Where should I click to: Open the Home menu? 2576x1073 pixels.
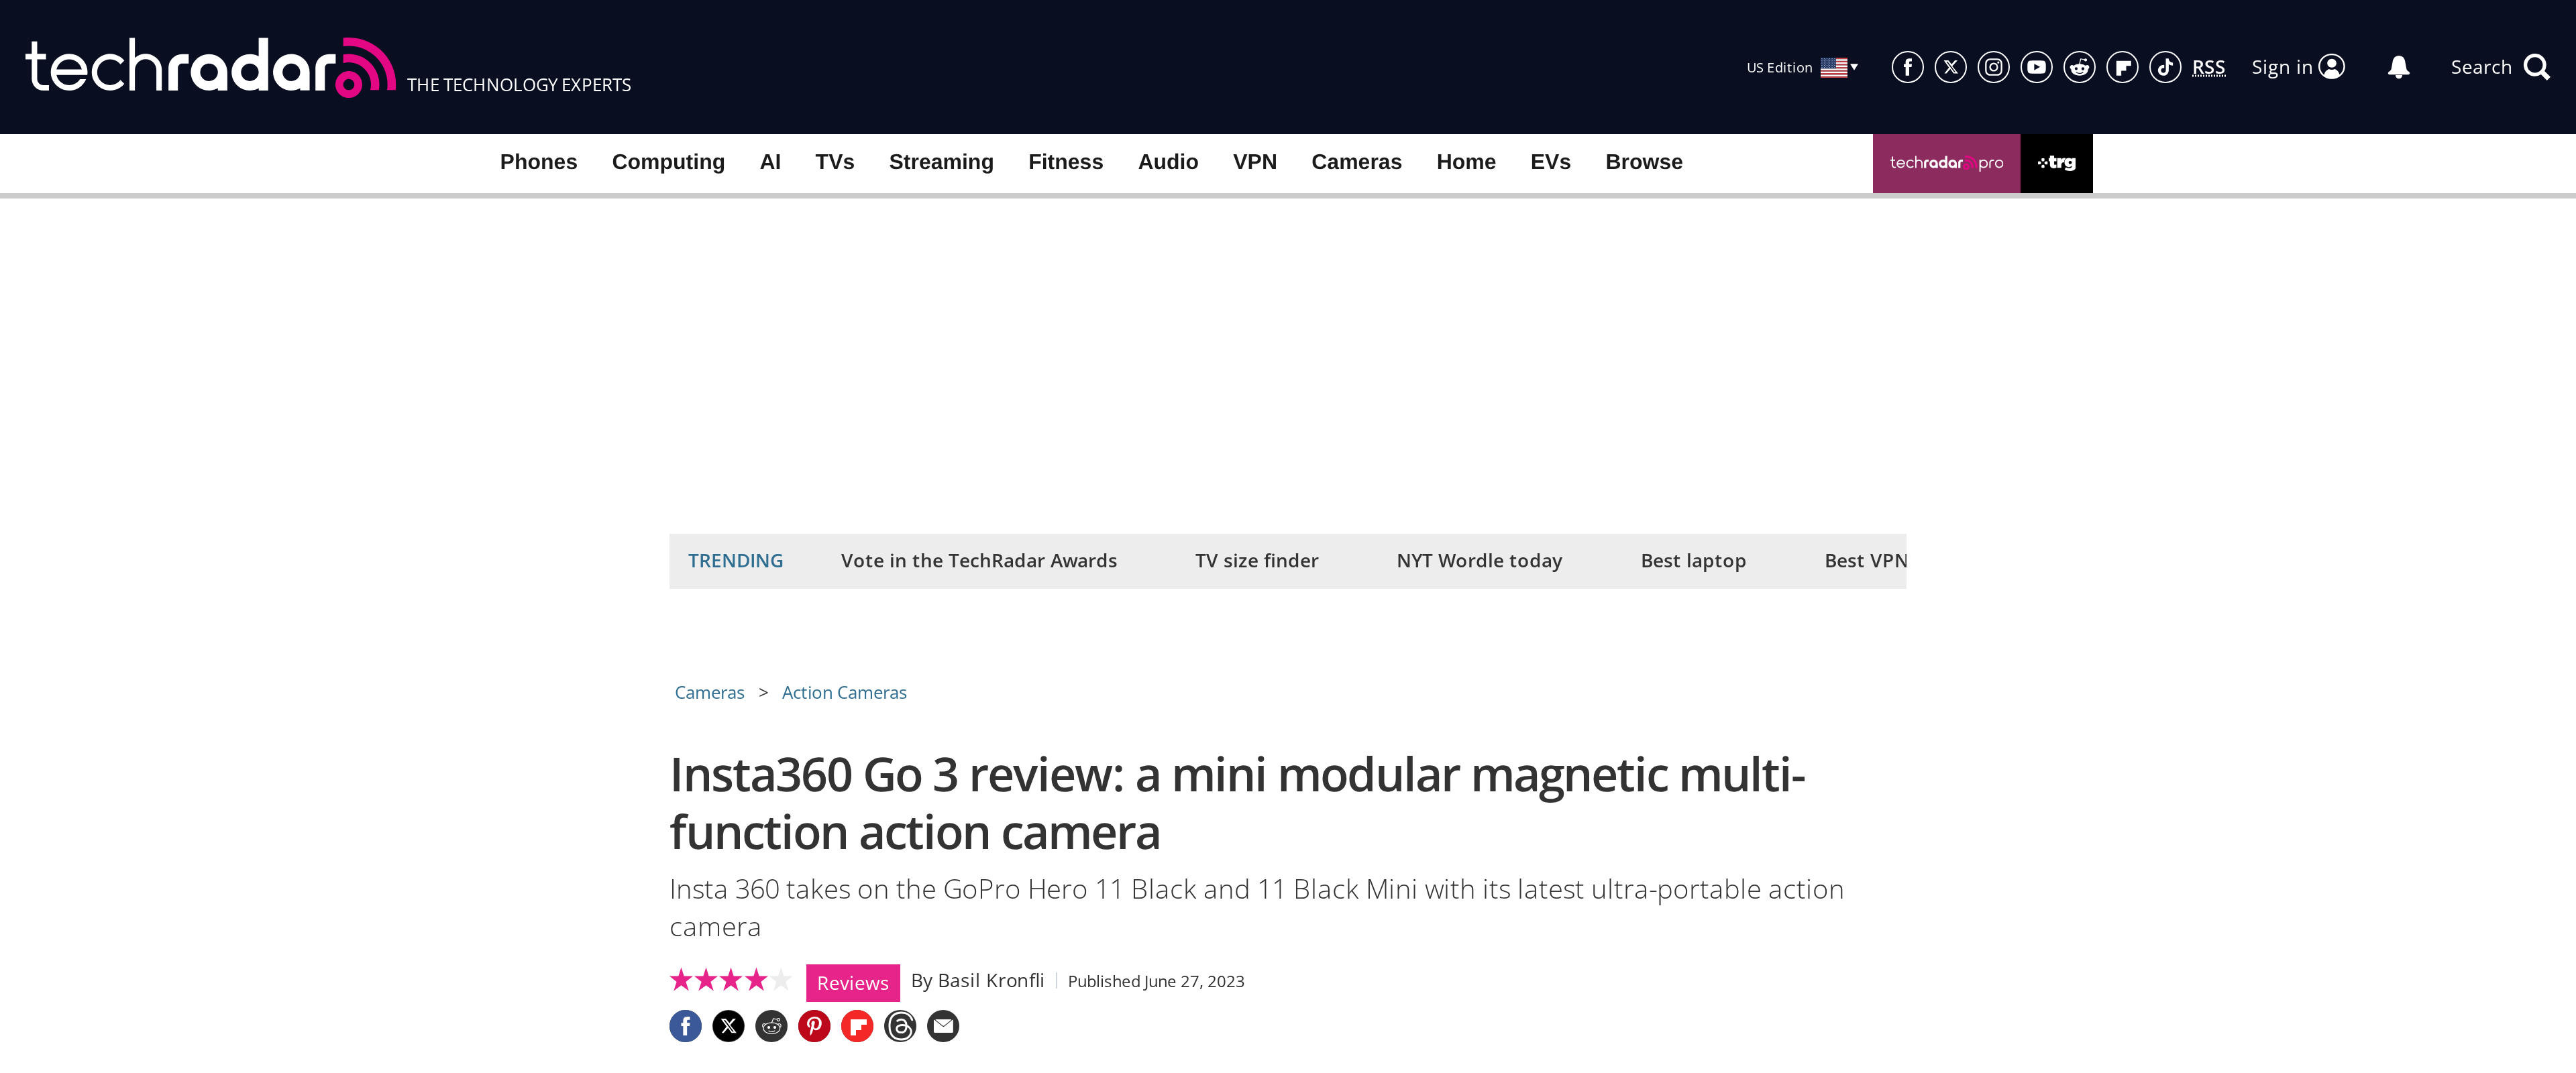(1466, 162)
